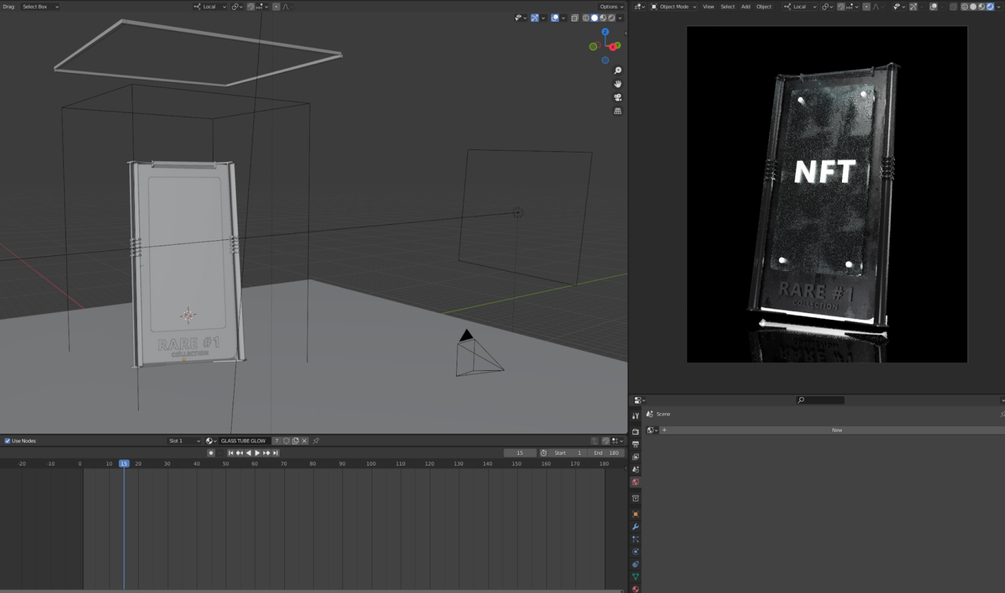Screen dimensions: 1005x593
Task: Switch left viewport to material preview shading
Action: (602, 18)
